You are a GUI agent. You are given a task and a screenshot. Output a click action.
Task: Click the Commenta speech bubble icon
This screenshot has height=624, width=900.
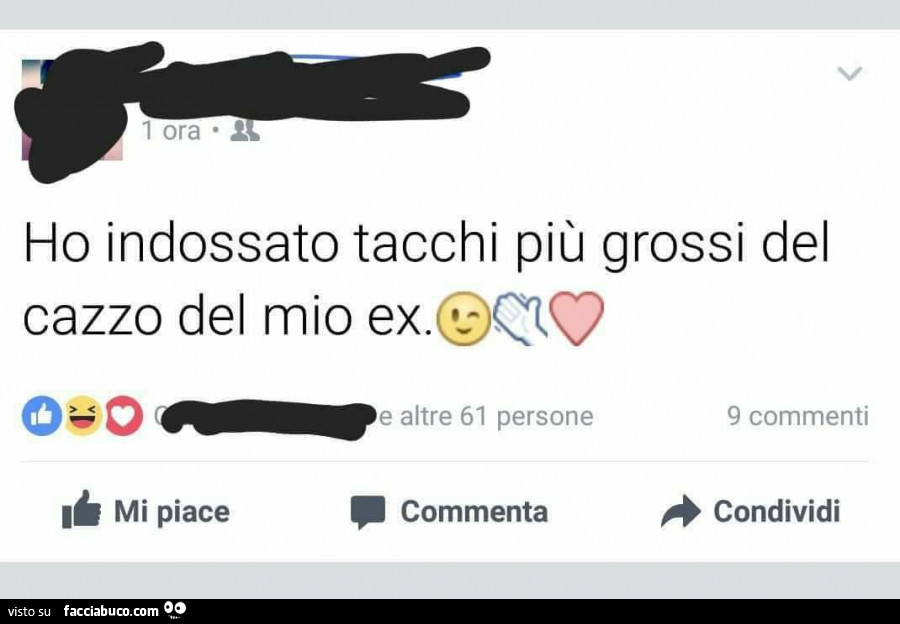[367, 511]
